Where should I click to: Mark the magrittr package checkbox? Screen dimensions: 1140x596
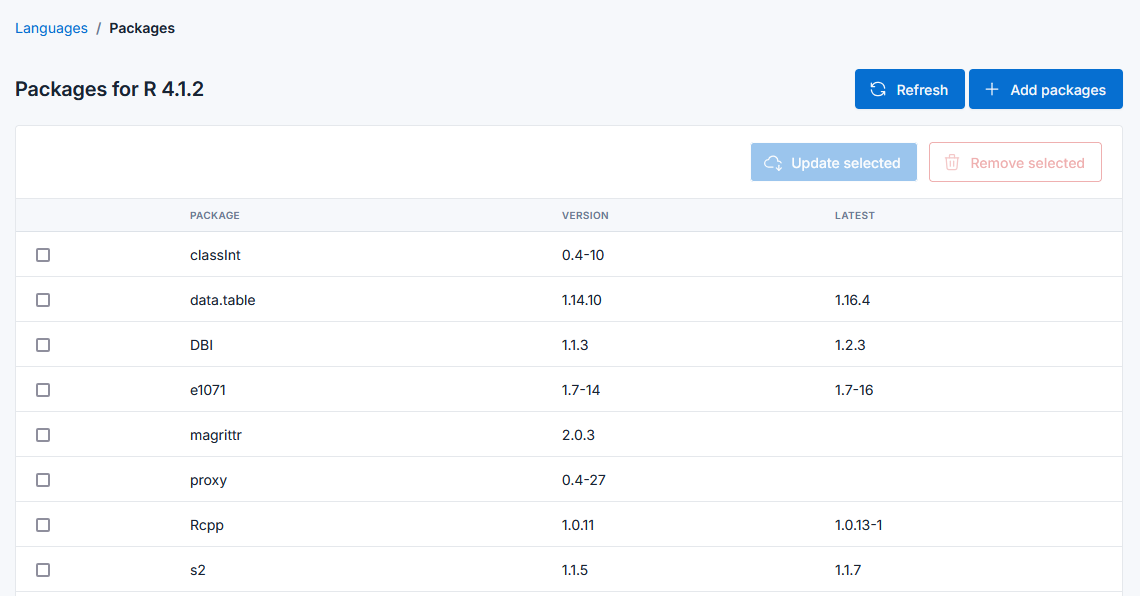[x=43, y=435]
